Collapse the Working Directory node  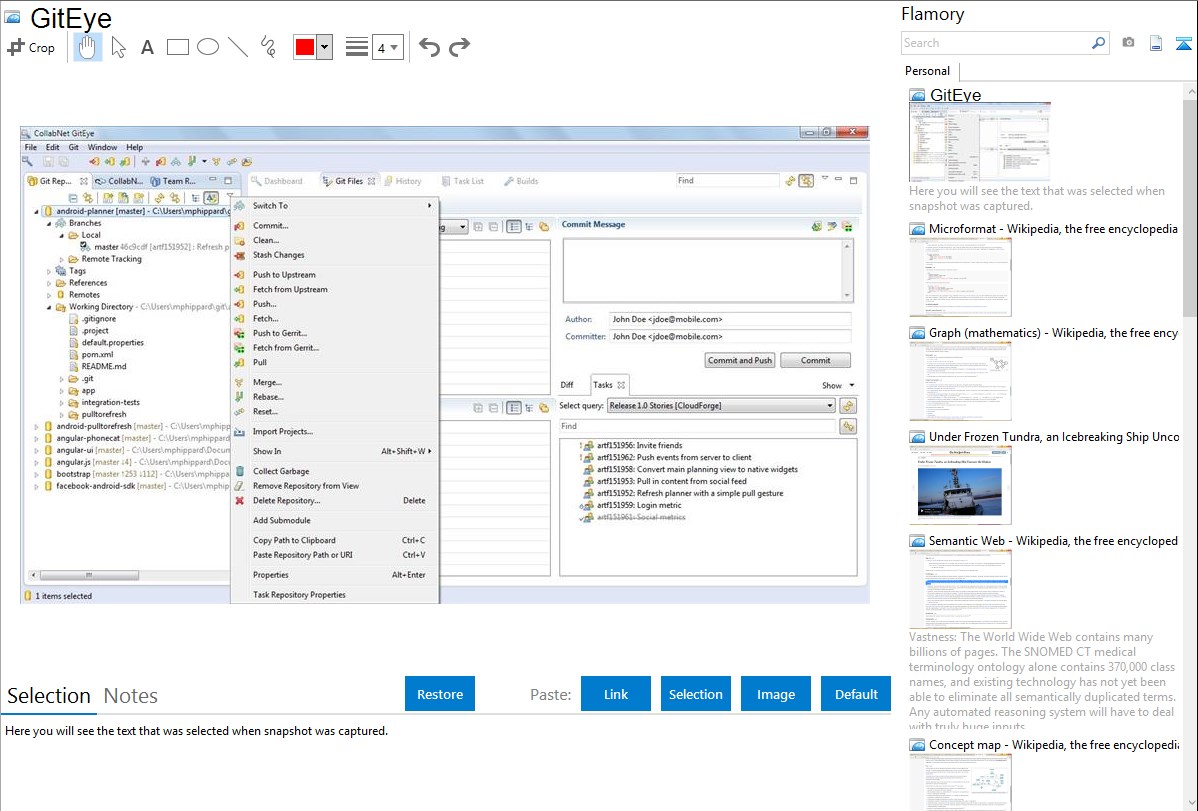[x=49, y=307]
